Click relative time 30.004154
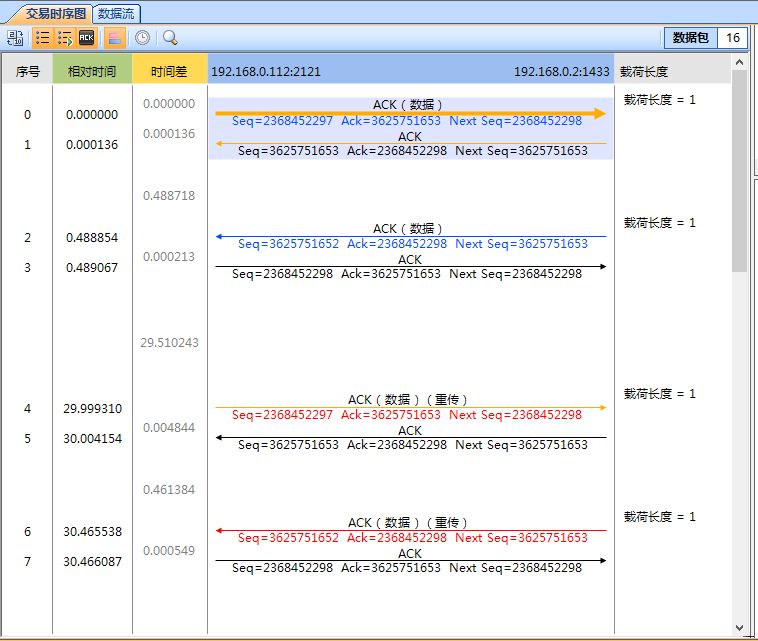 pyautogui.click(x=92, y=438)
